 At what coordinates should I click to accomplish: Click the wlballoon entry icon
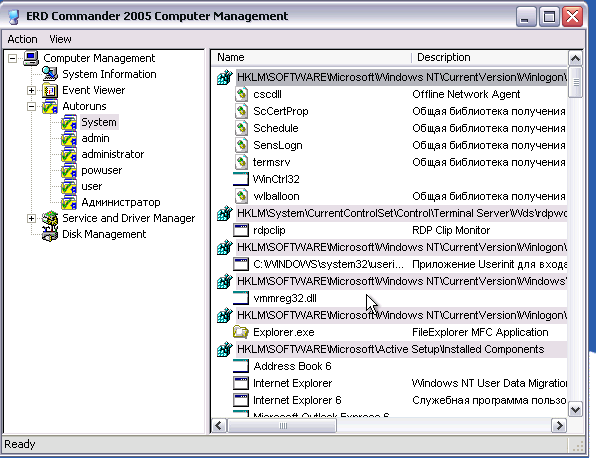coord(241,196)
